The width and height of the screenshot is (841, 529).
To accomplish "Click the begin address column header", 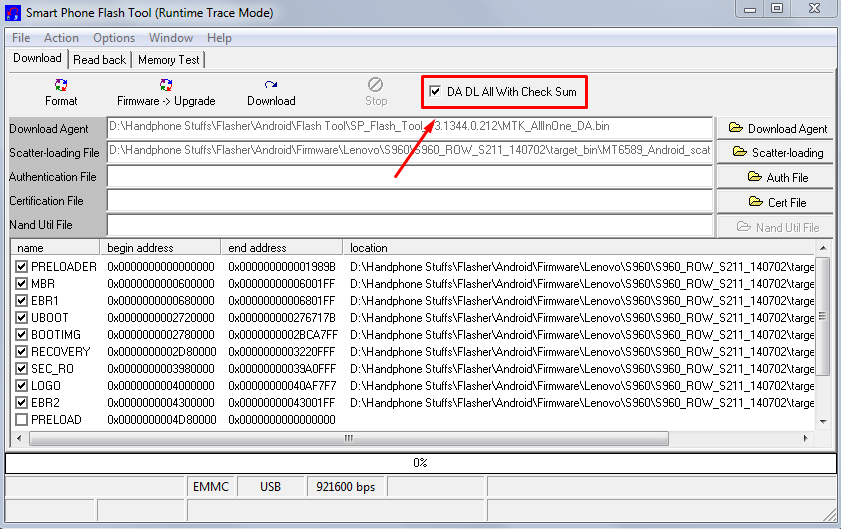I will pos(160,248).
